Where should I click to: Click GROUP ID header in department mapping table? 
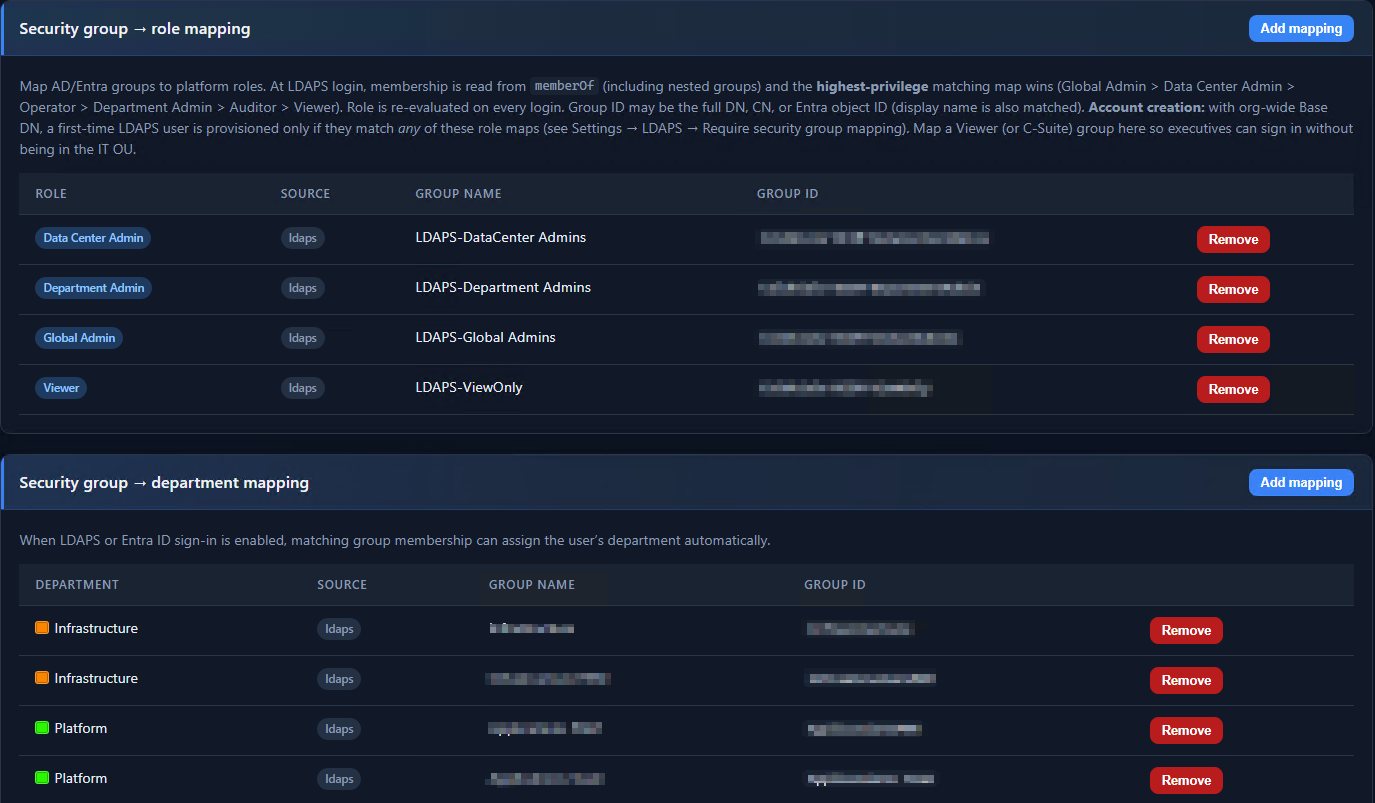[x=835, y=585]
